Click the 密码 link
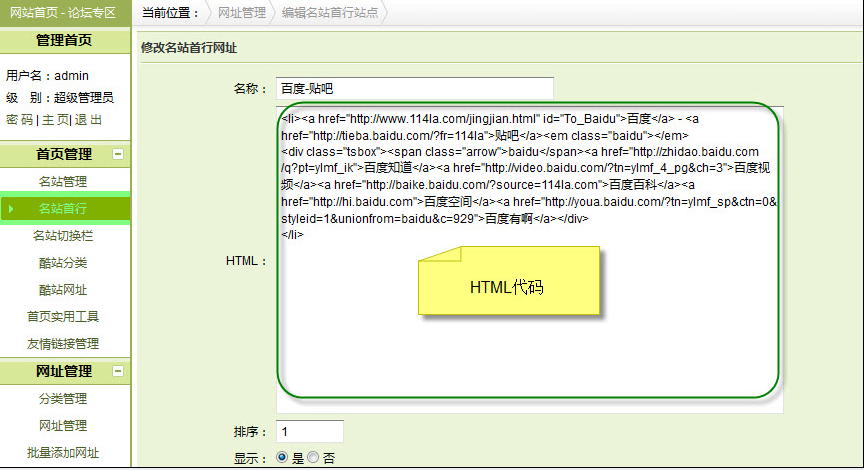Image resolution: width=864 pixels, height=470 pixels. pos(19,120)
